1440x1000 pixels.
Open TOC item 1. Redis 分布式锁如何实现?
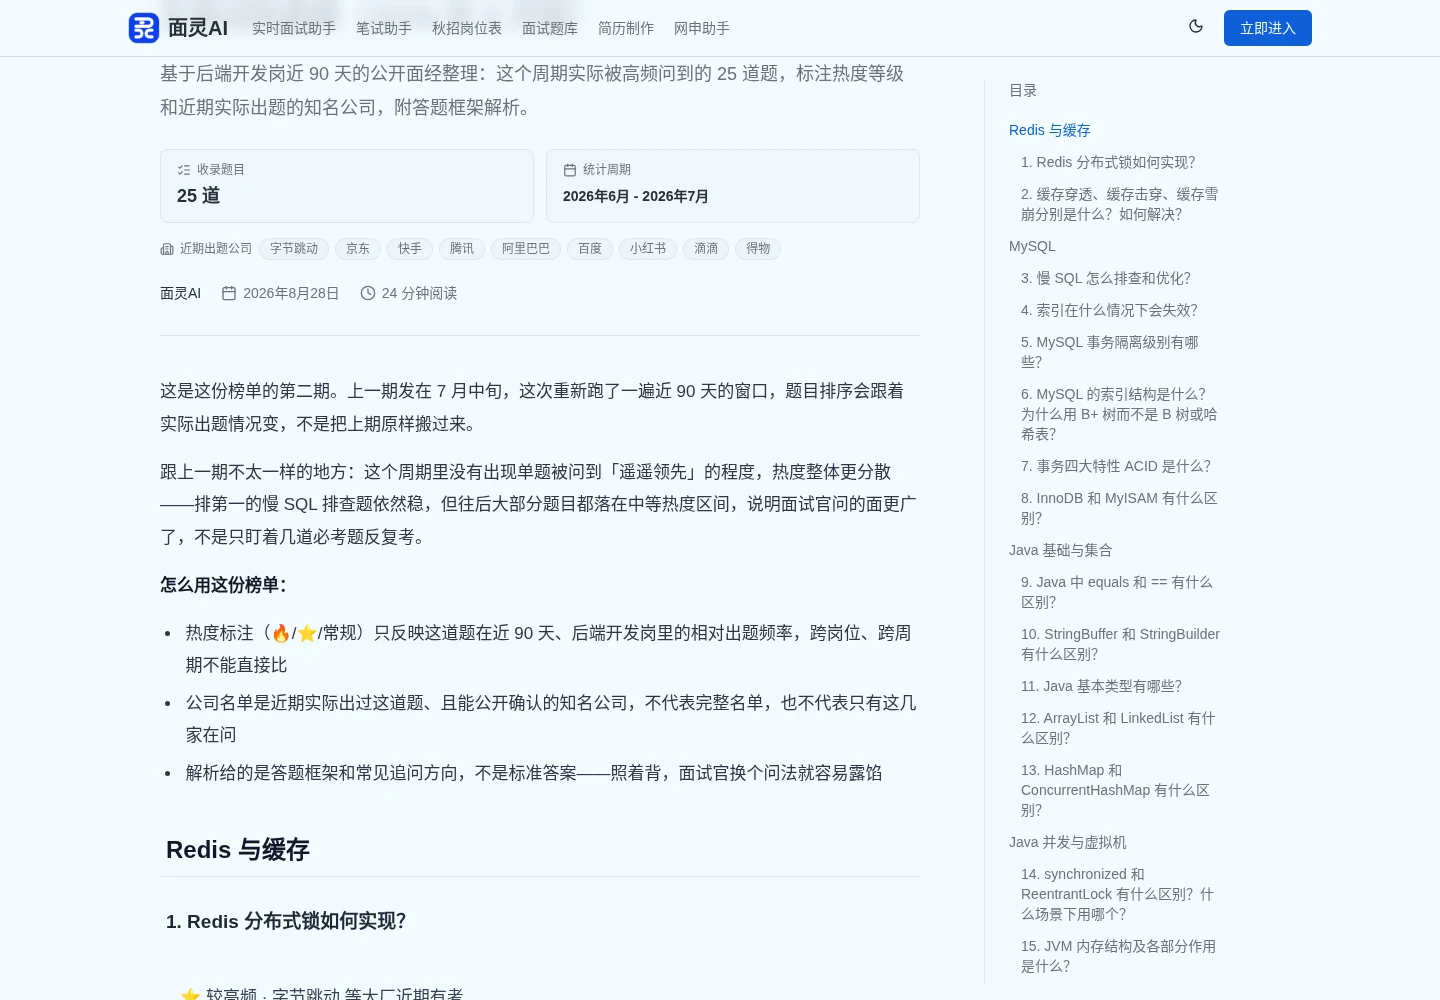pos(1108,162)
